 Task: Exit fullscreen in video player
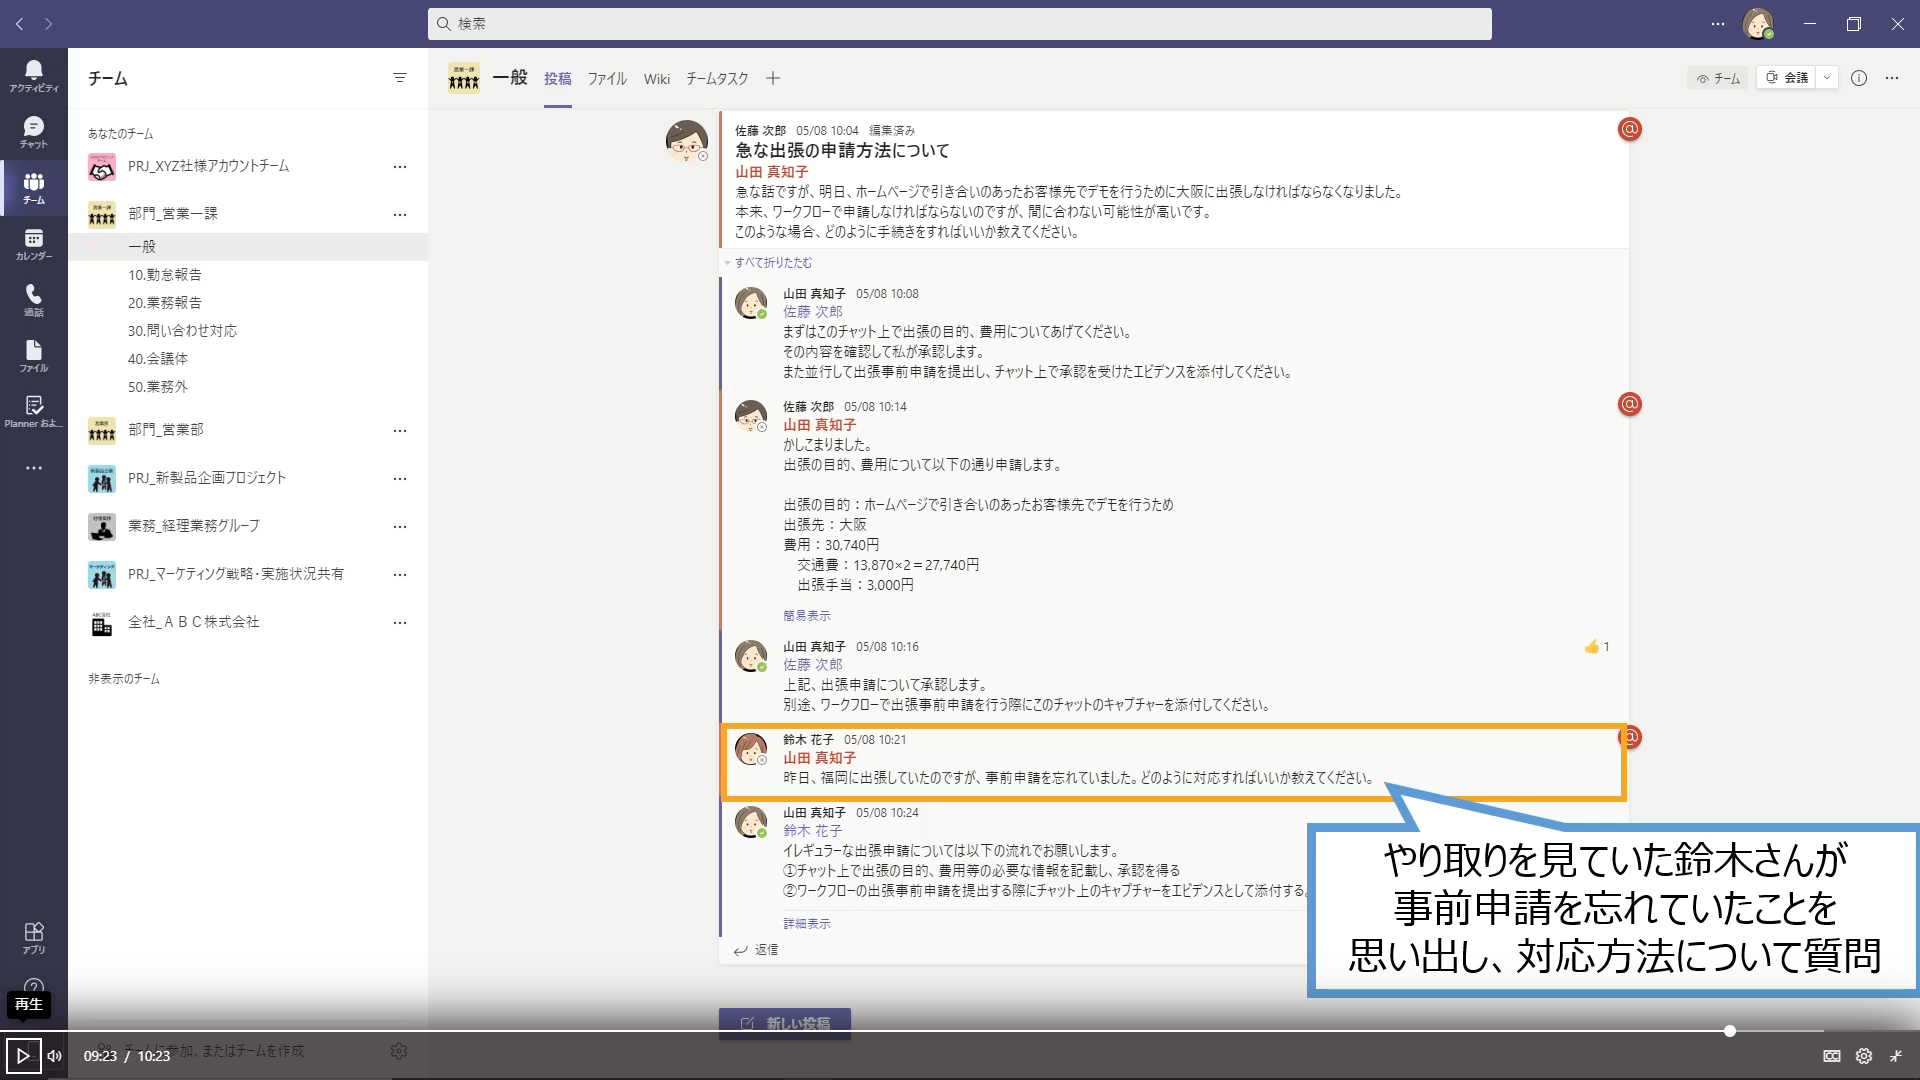coord(1896,1056)
